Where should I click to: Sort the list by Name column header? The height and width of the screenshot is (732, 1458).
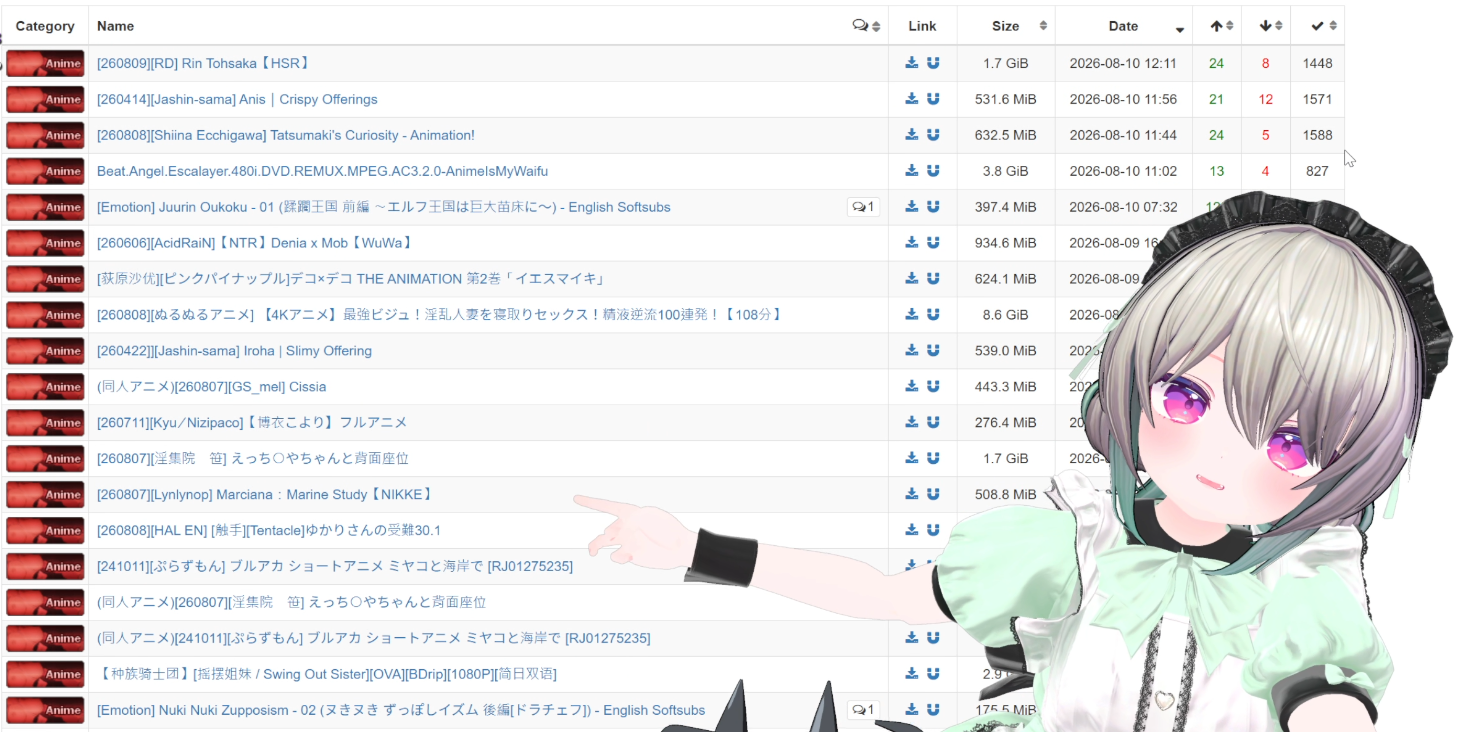(116, 26)
